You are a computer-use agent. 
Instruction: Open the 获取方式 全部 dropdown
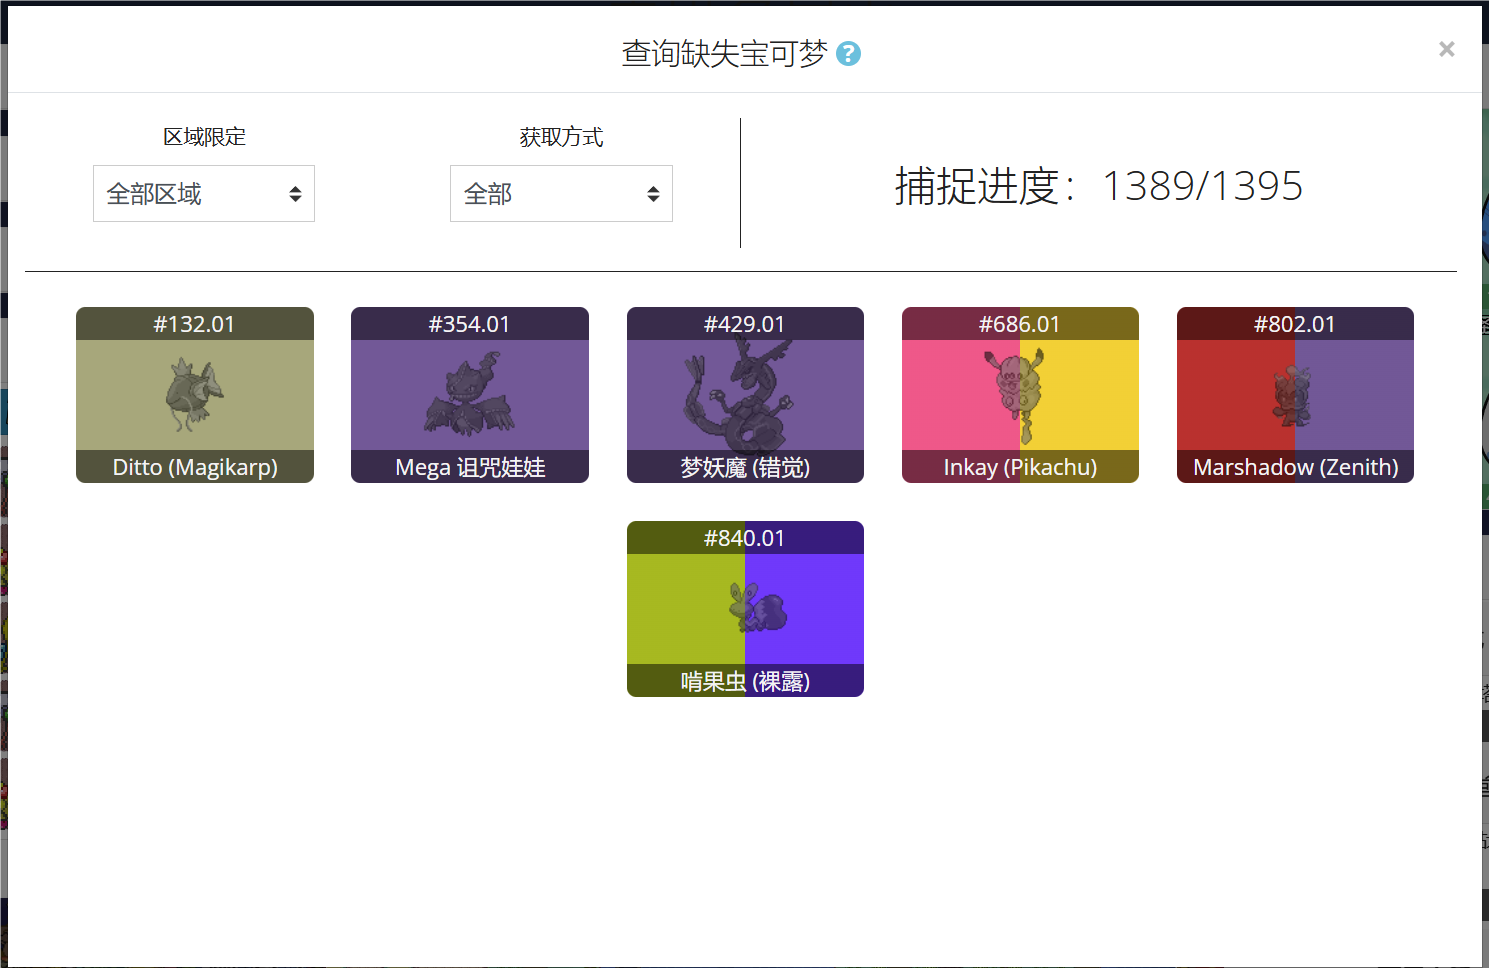[x=561, y=194]
